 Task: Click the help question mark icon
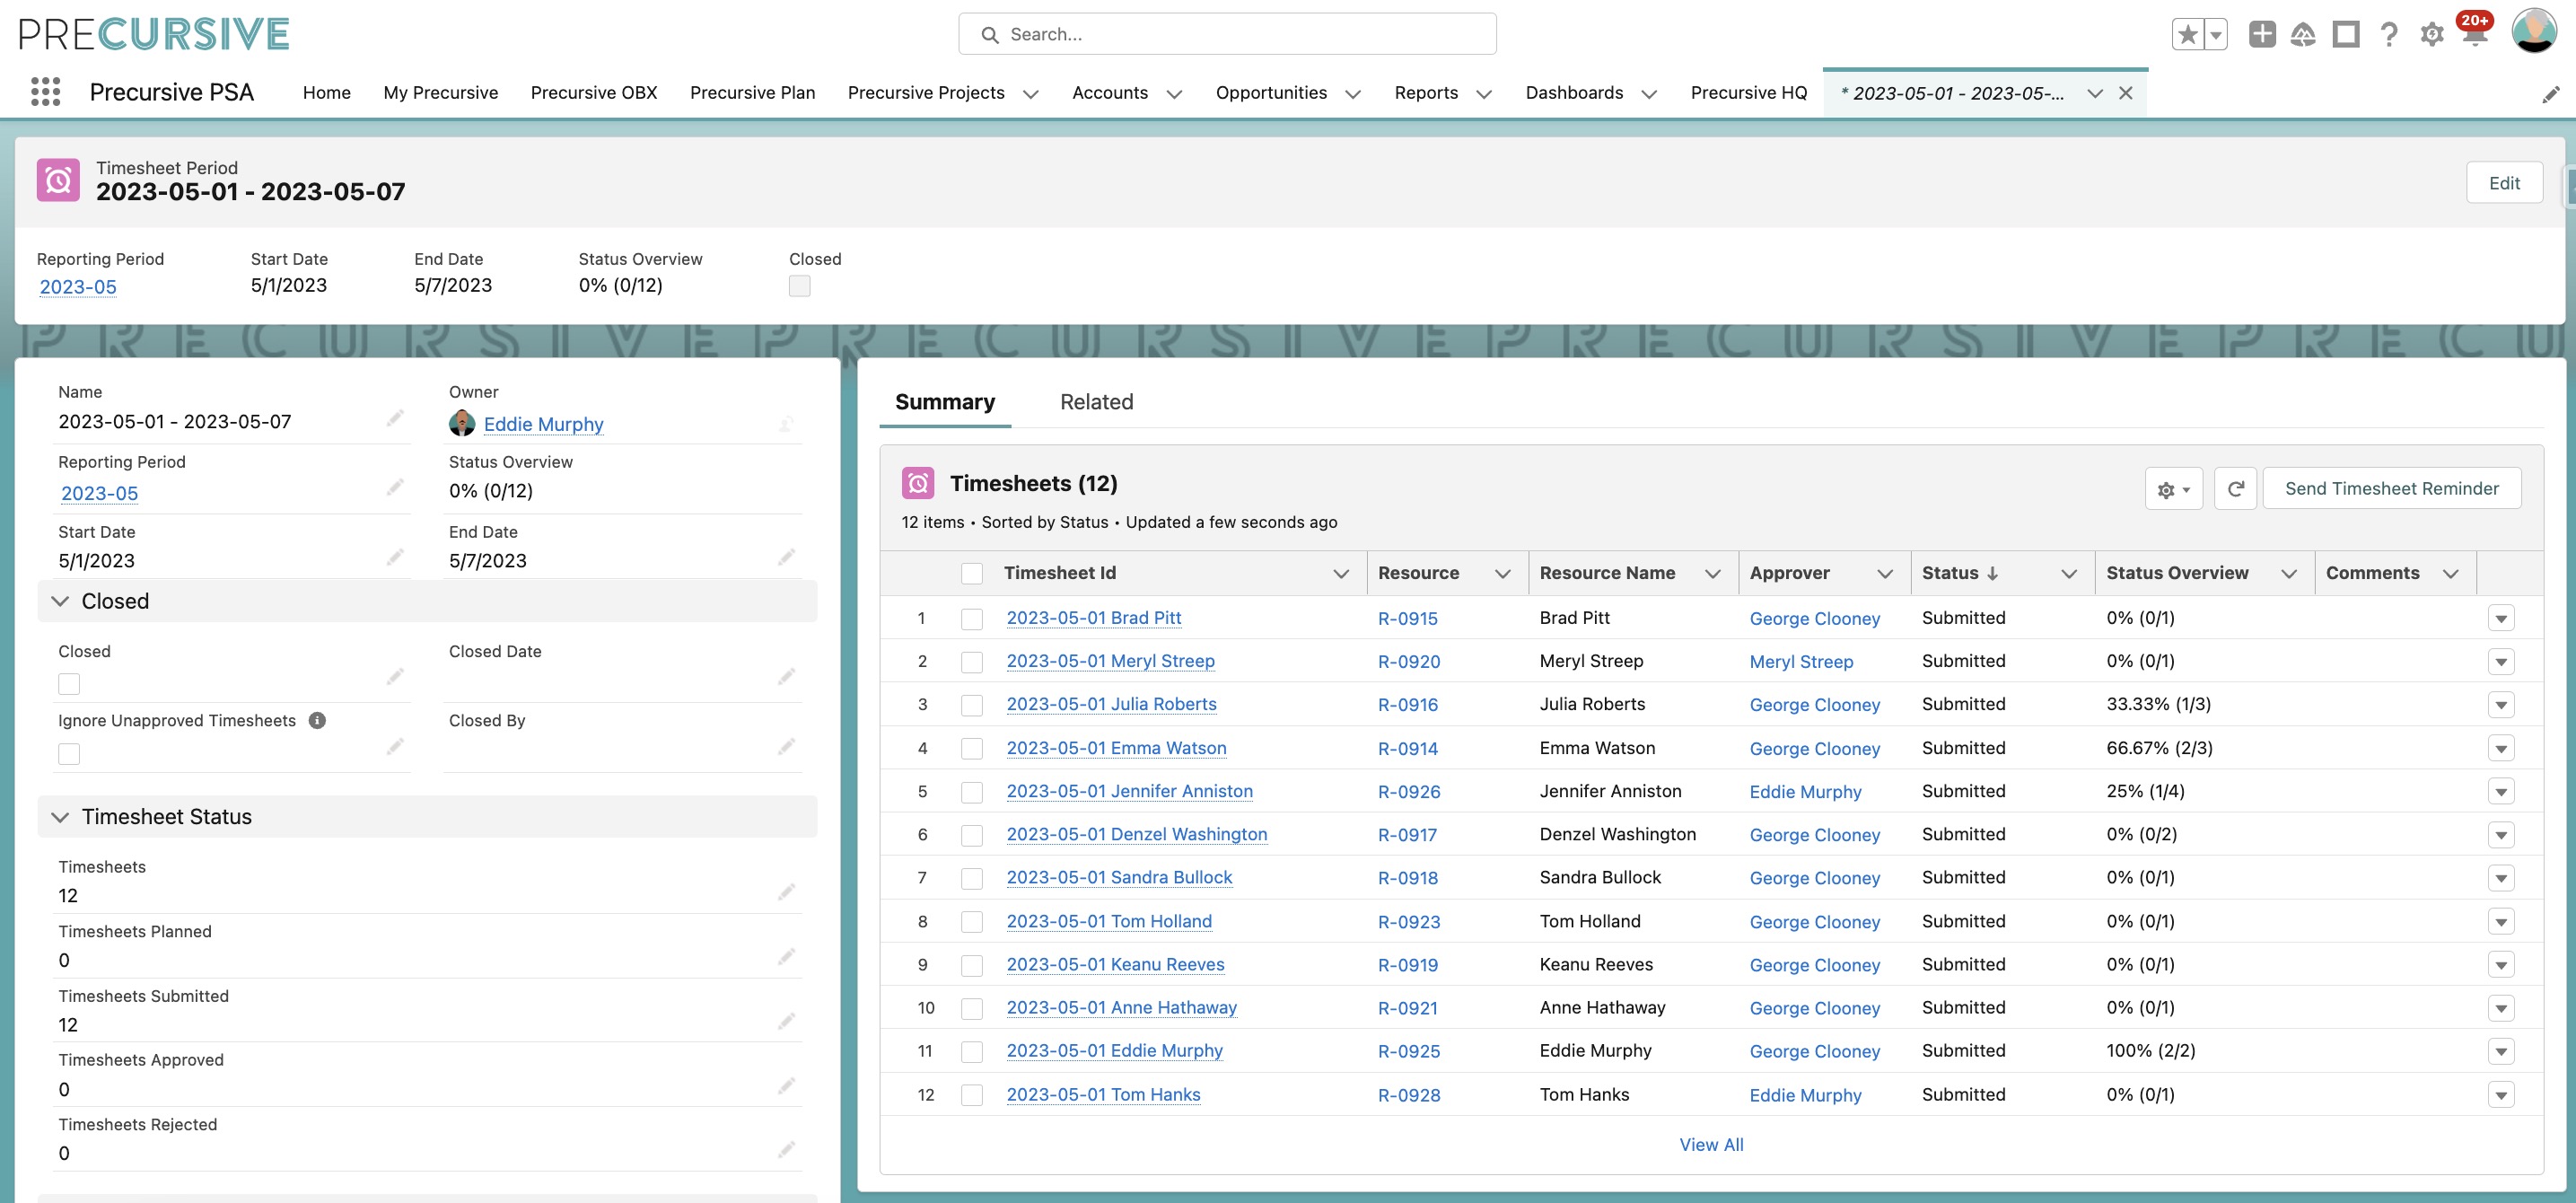[2388, 33]
